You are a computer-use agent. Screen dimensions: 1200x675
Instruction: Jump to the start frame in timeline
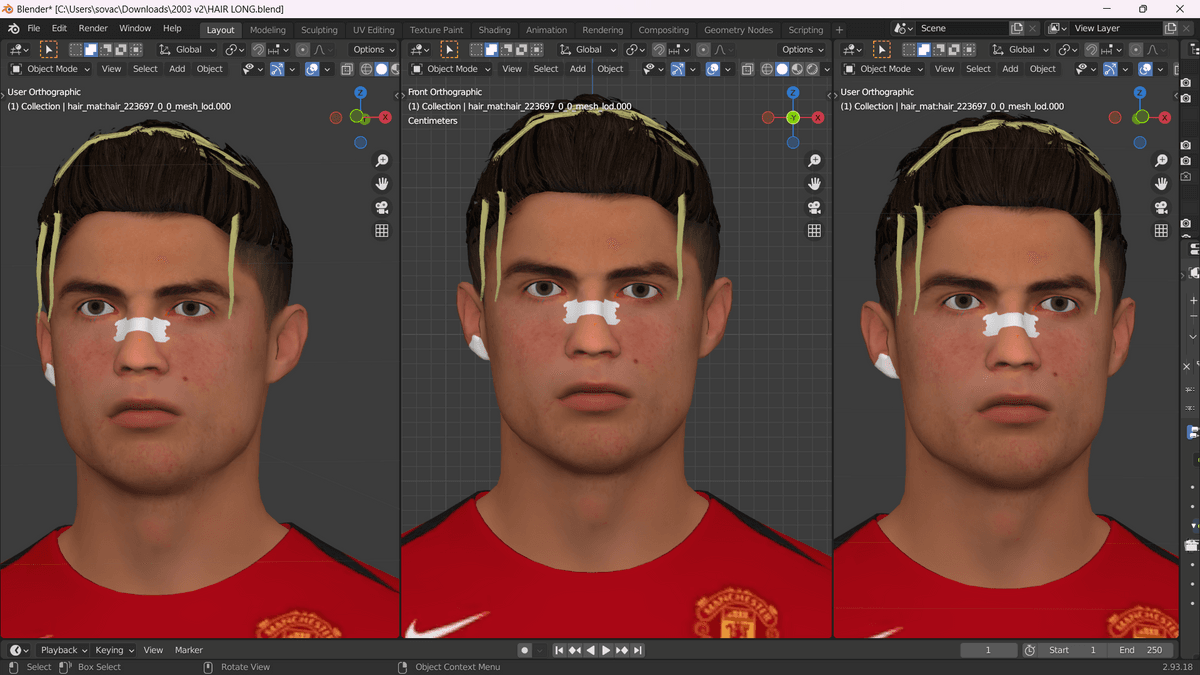[559, 650]
